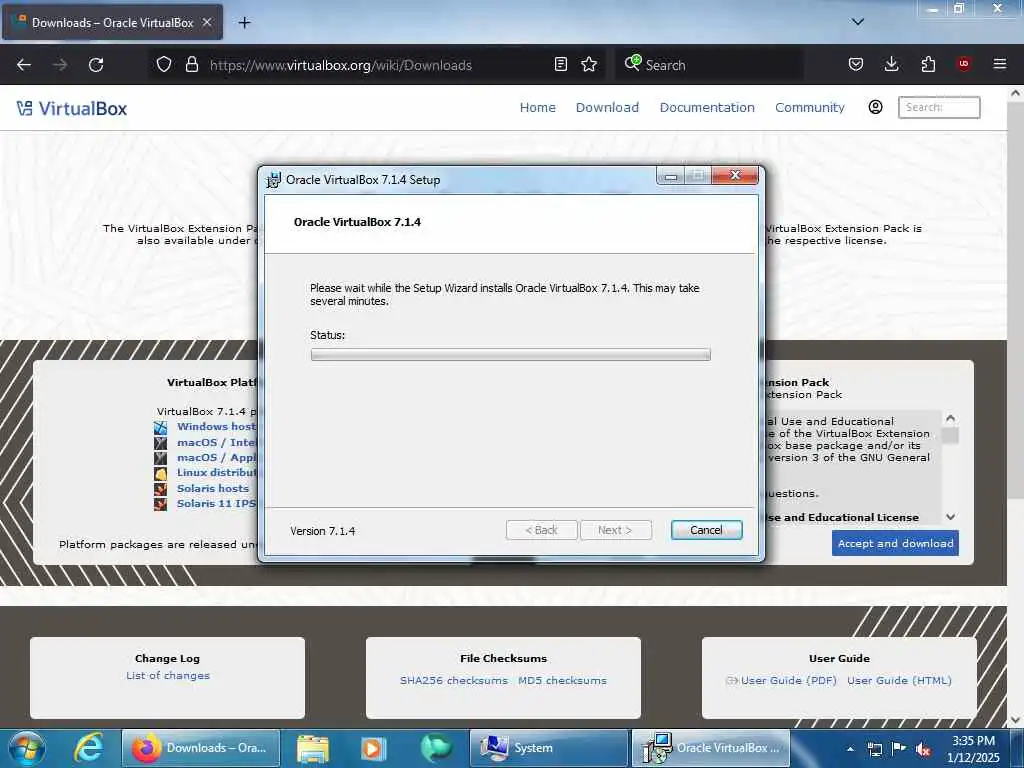Open the Home menu on VirtualBox site

tap(537, 108)
